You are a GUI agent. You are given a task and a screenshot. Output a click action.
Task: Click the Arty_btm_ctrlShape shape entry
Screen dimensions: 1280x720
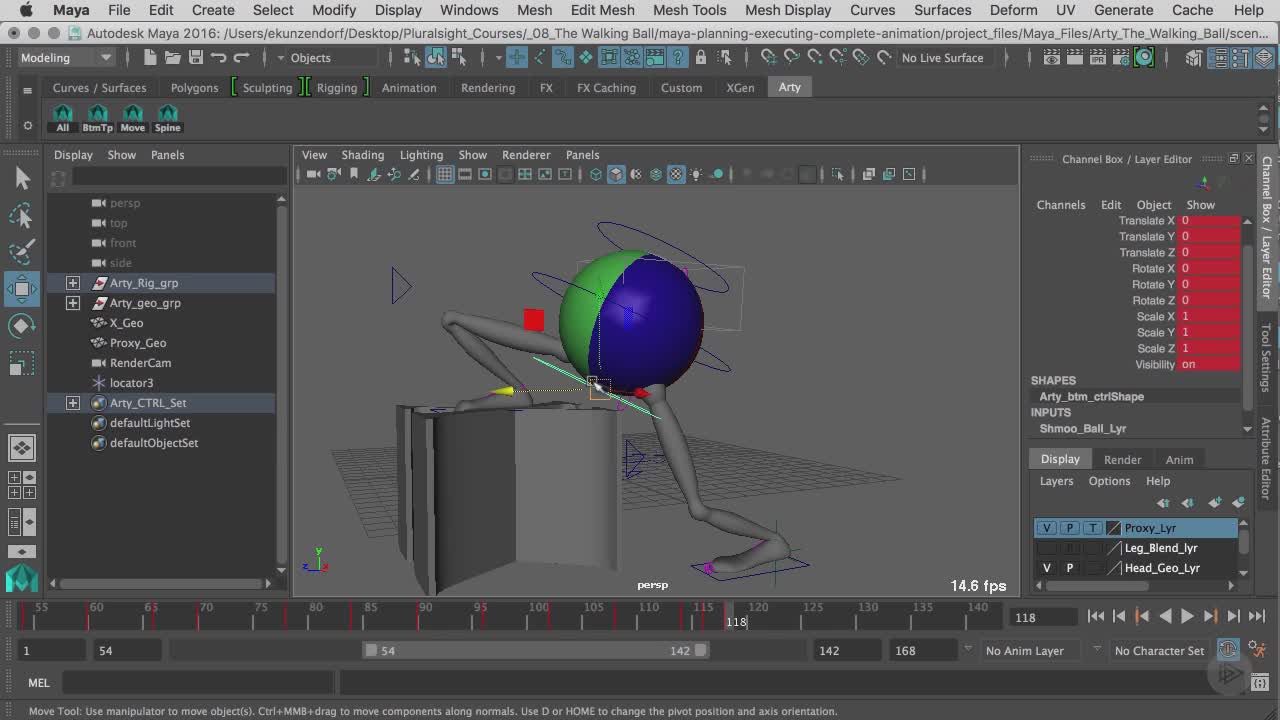1091,397
